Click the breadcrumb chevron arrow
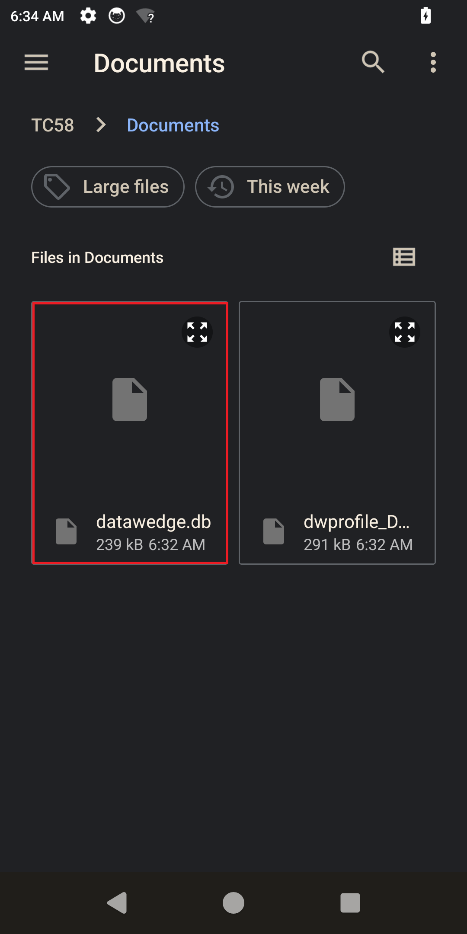Screen dimensions: 467x934 point(101,125)
